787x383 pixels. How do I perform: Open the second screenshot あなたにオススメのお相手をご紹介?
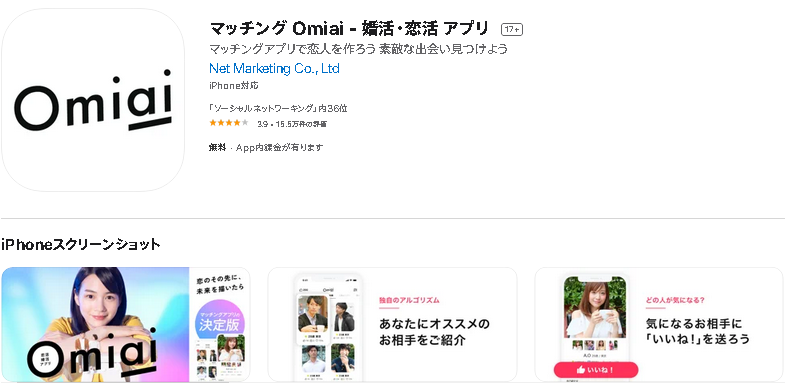pos(392,324)
